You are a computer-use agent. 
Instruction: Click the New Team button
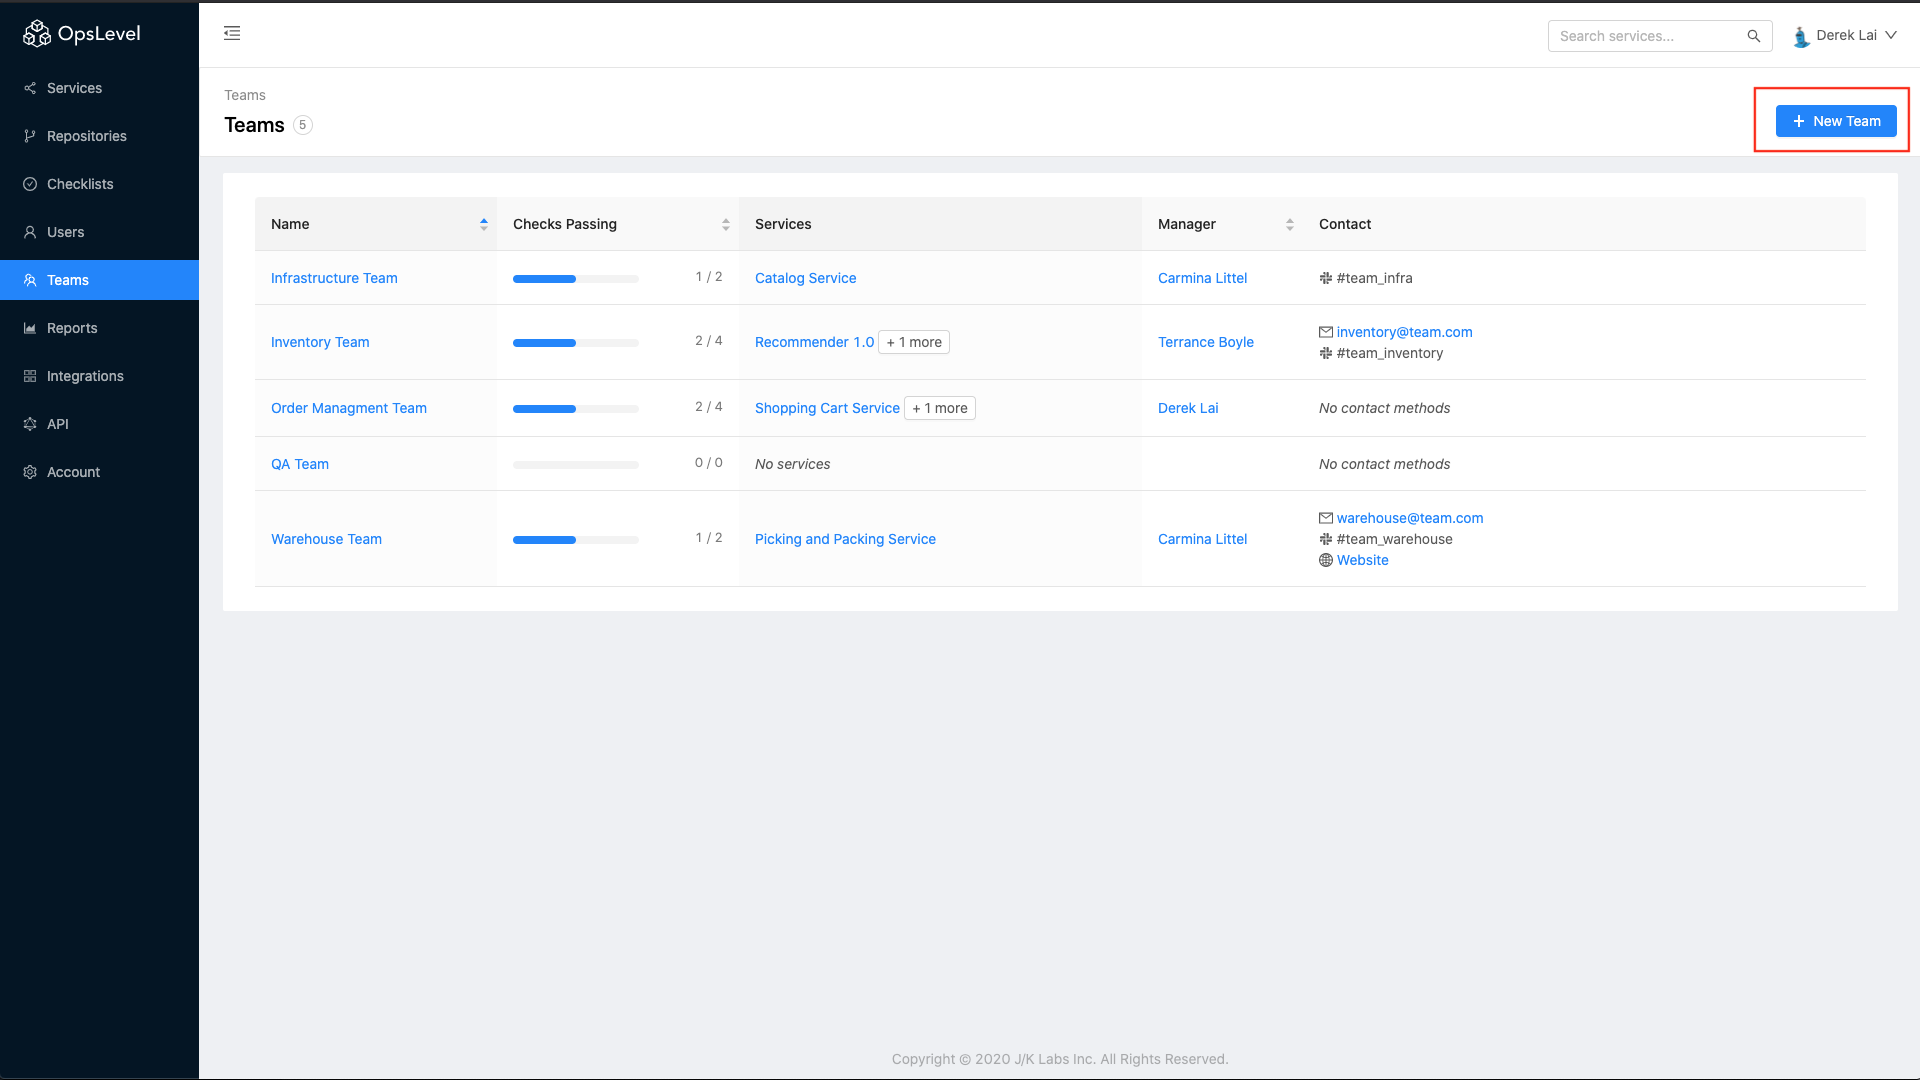tap(1835, 121)
